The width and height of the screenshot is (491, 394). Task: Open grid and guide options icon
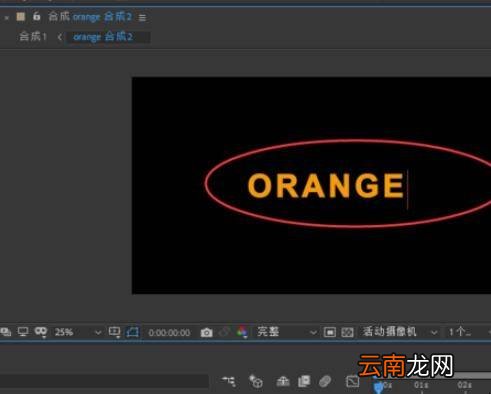click(114, 332)
